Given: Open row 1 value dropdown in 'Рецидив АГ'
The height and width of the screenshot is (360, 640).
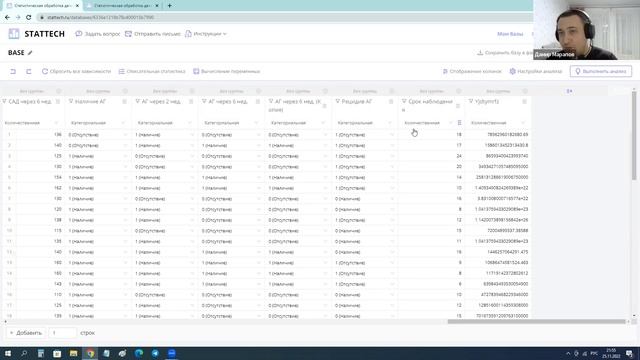Looking at the screenshot, I should 392,135.
